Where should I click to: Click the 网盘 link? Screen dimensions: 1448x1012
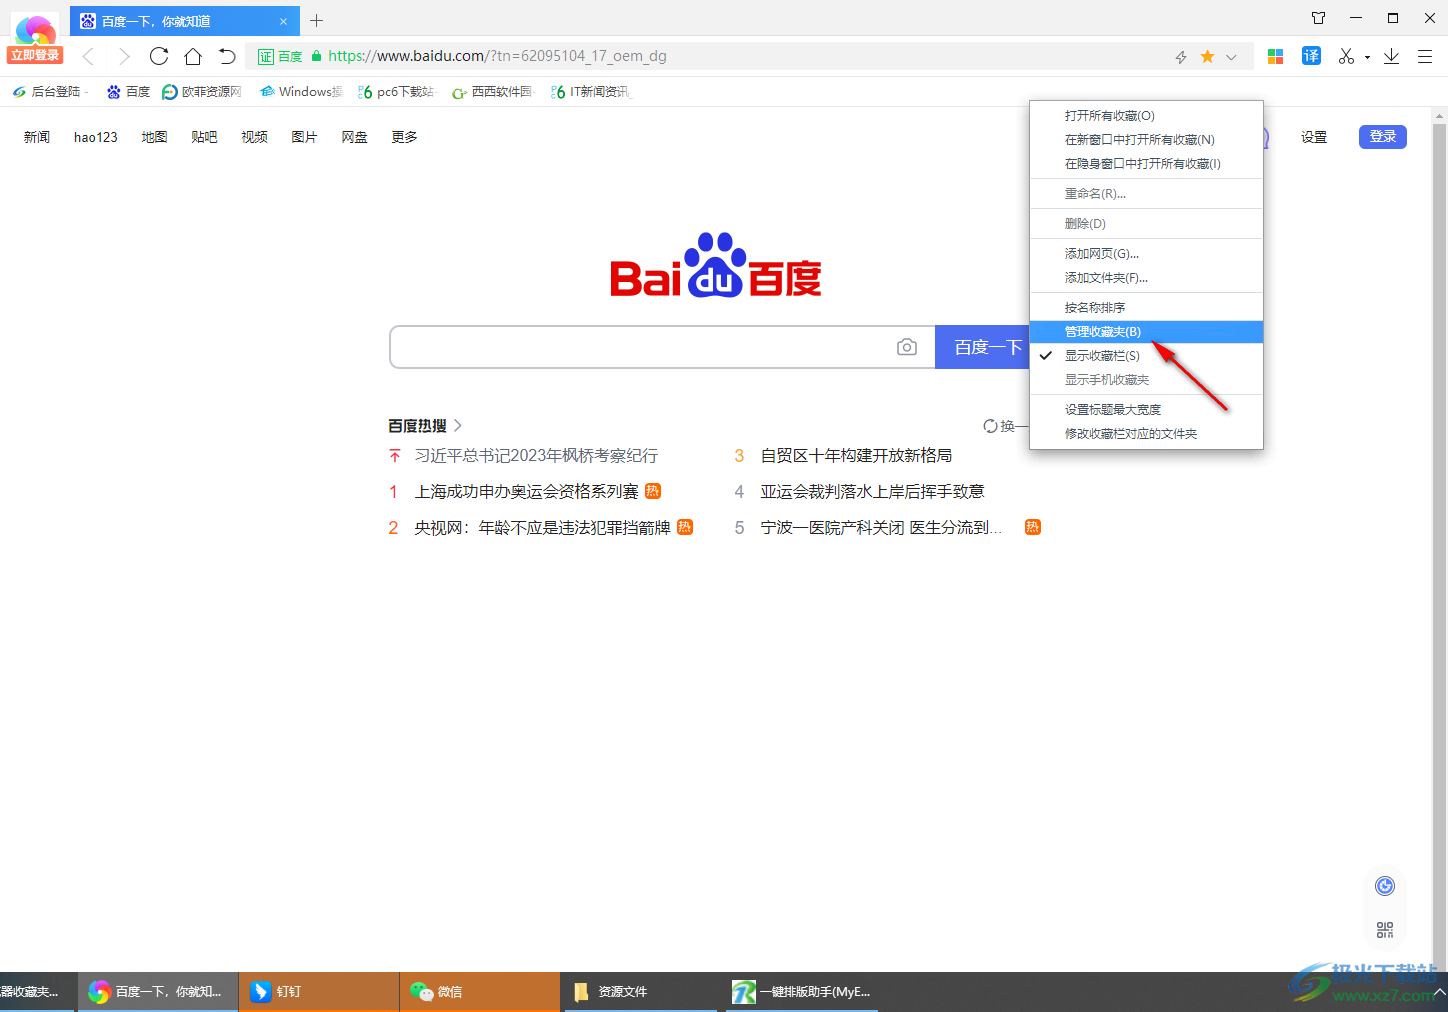tap(354, 137)
